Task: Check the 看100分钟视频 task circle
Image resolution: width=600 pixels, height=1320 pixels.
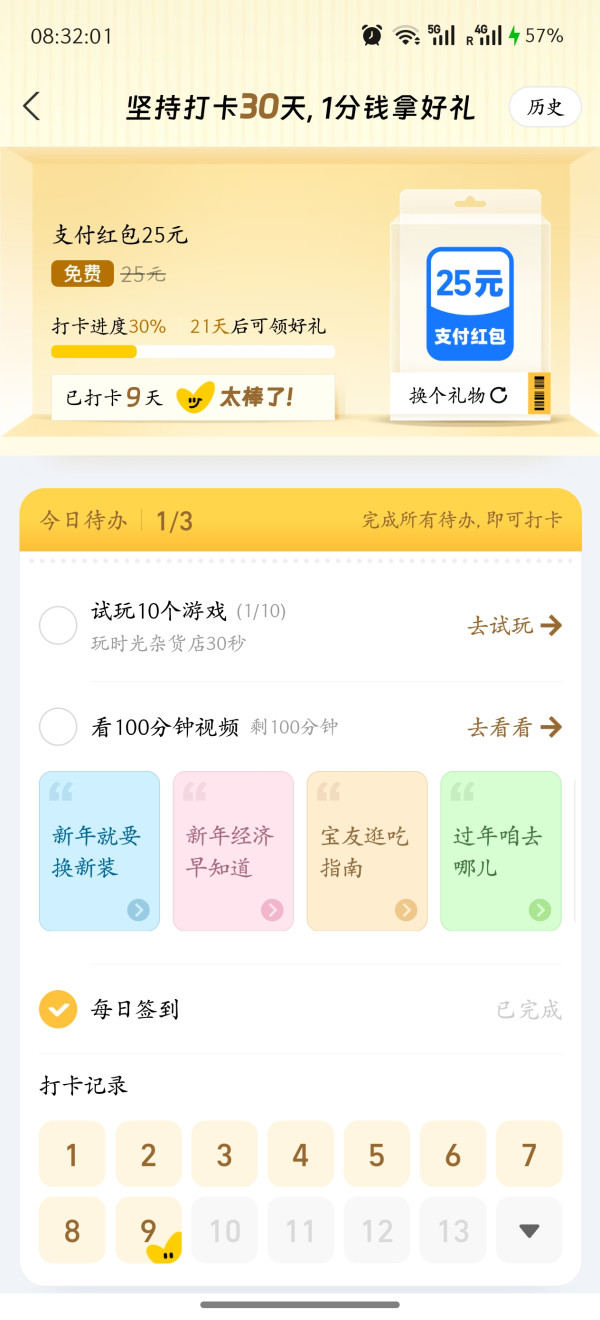Action: [58, 727]
